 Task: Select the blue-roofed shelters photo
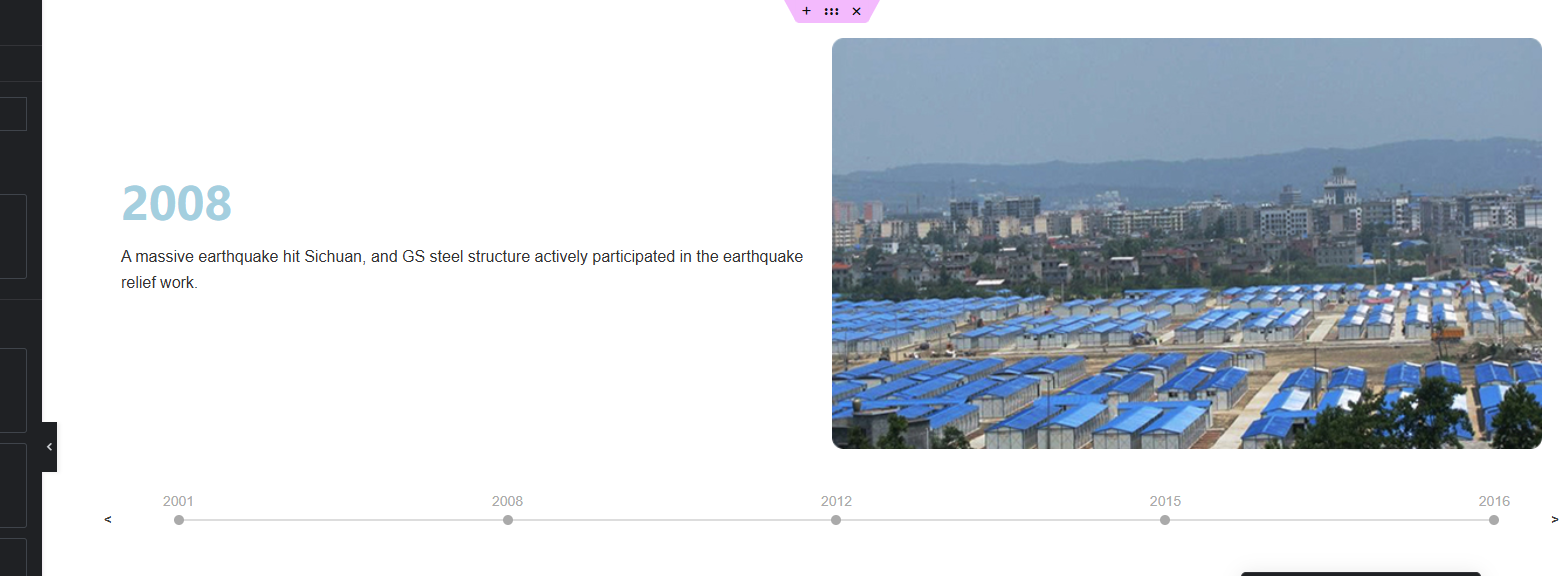(x=1186, y=244)
